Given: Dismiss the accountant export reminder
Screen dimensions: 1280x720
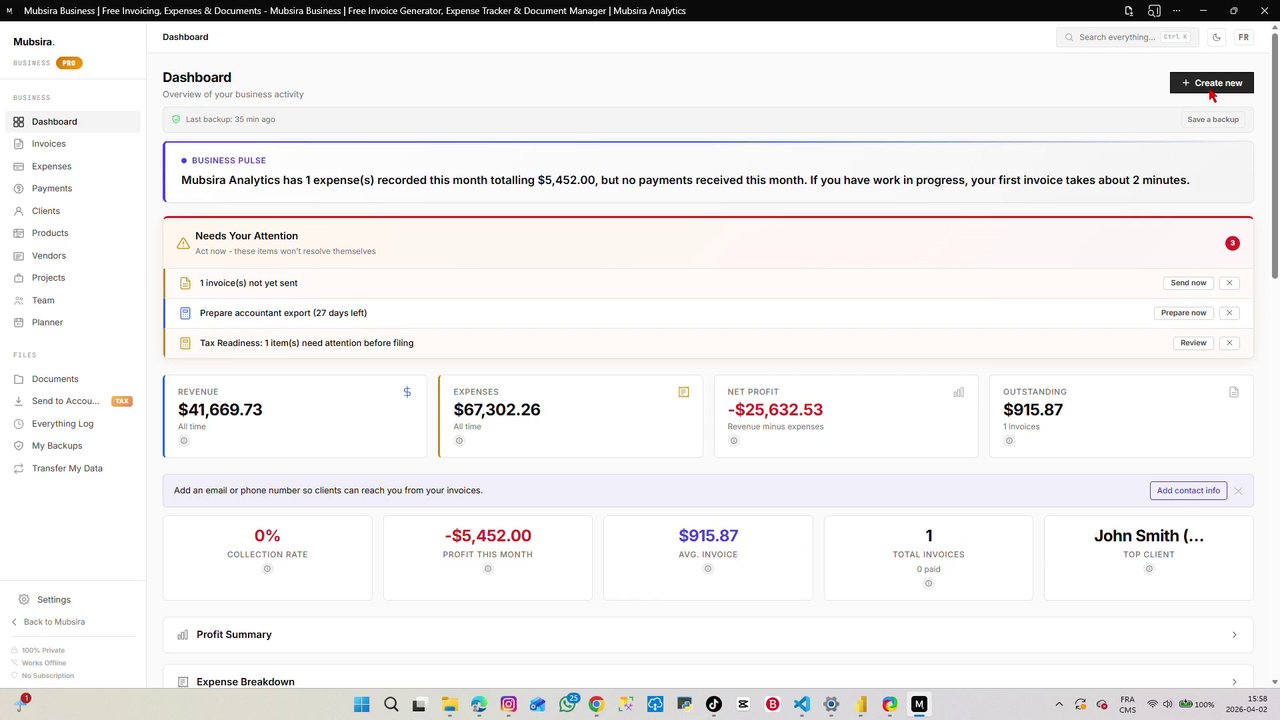Looking at the screenshot, I should [x=1230, y=313].
